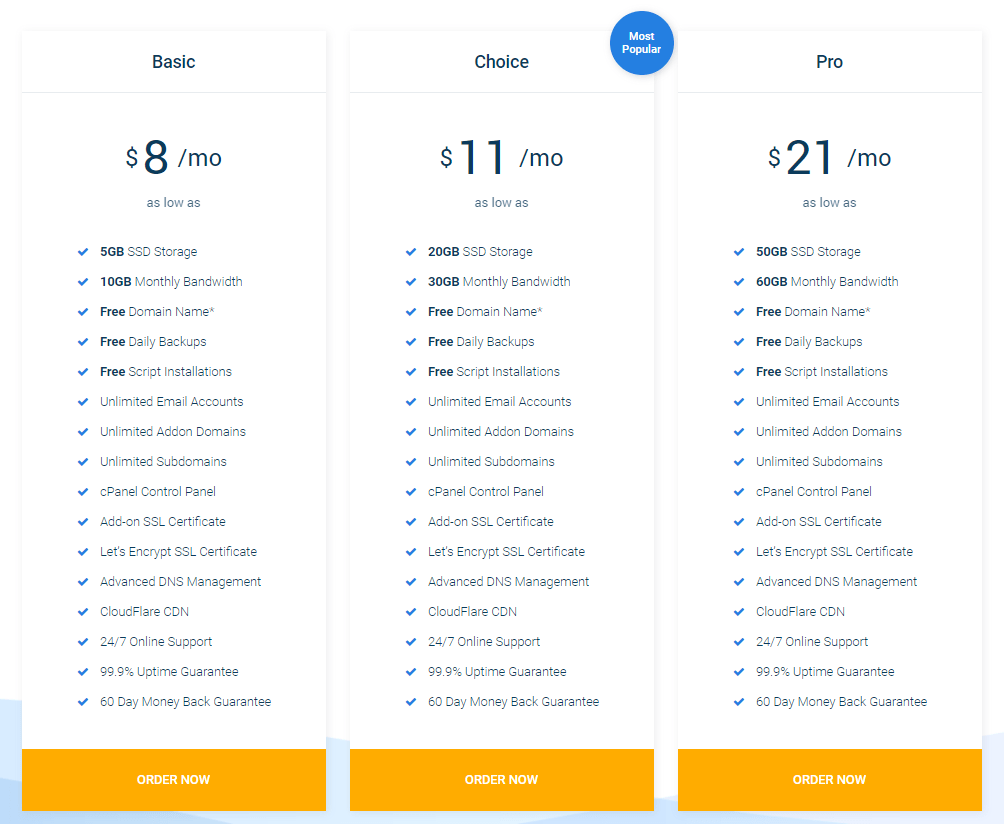Click Pro '99.9% Uptime Guarantee' text
The height and width of the screenshot is (824, 1004).
point(825,672)
